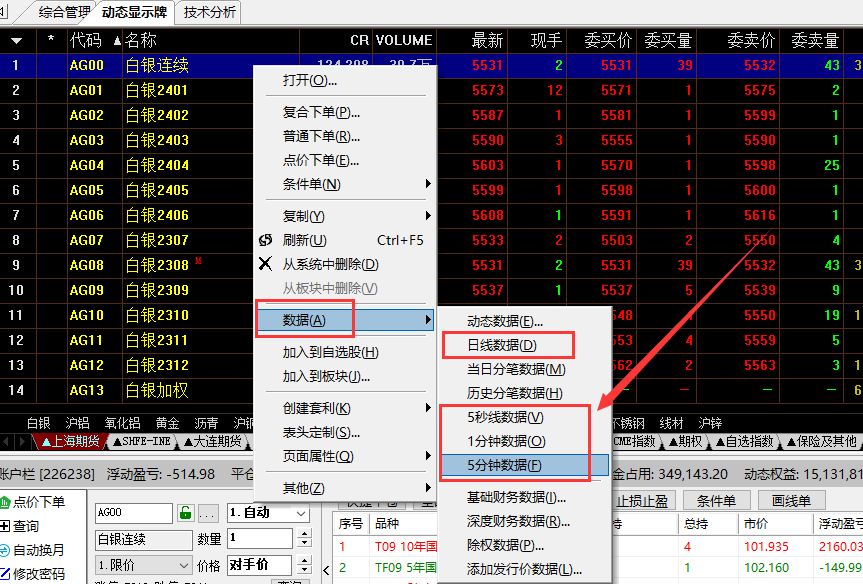The width and height of the screenshot is (863, 584).
Task: Click the 止损止盈 button
Action: pyautogui.click(x=643, y=501)
